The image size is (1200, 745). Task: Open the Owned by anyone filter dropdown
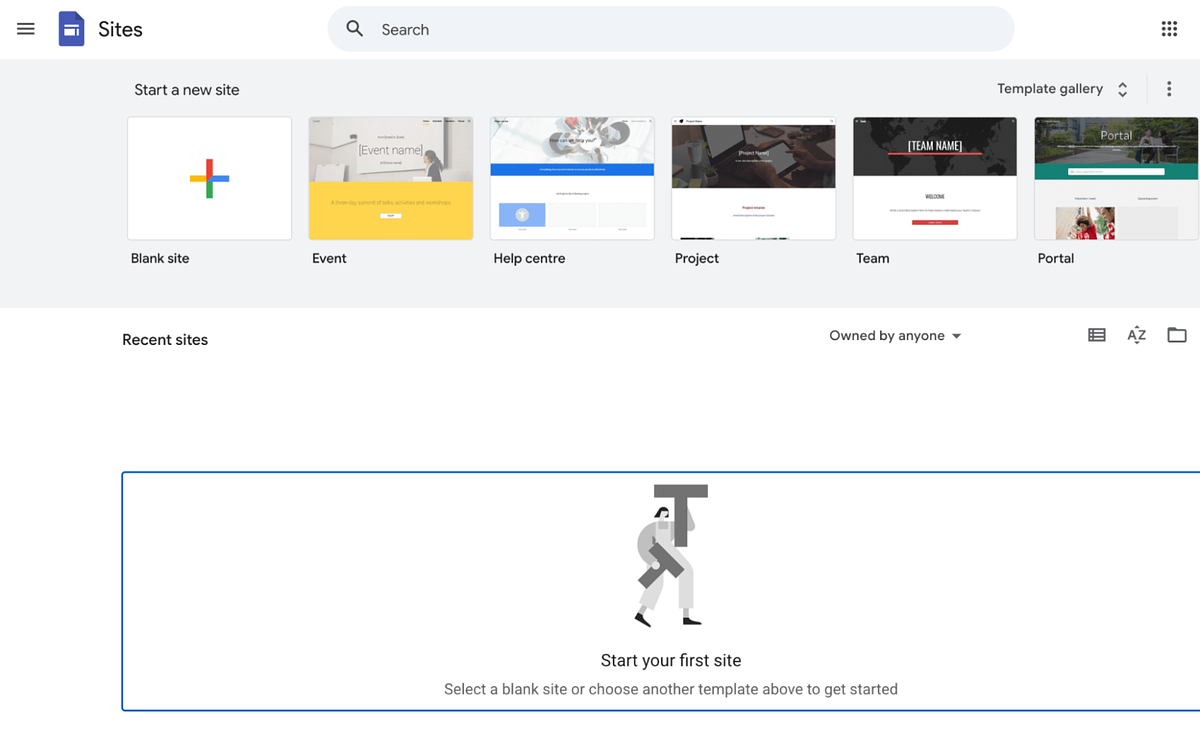894,335
